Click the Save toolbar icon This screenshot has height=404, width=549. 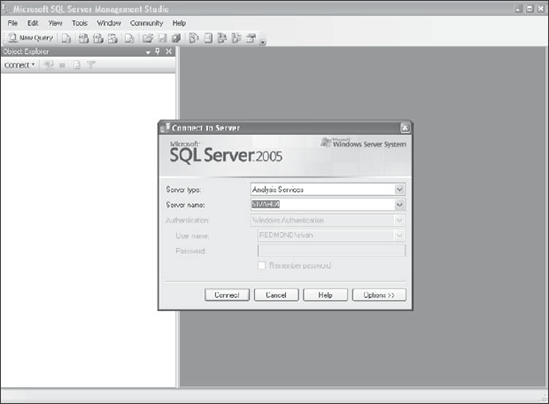[x=162, y=38]
